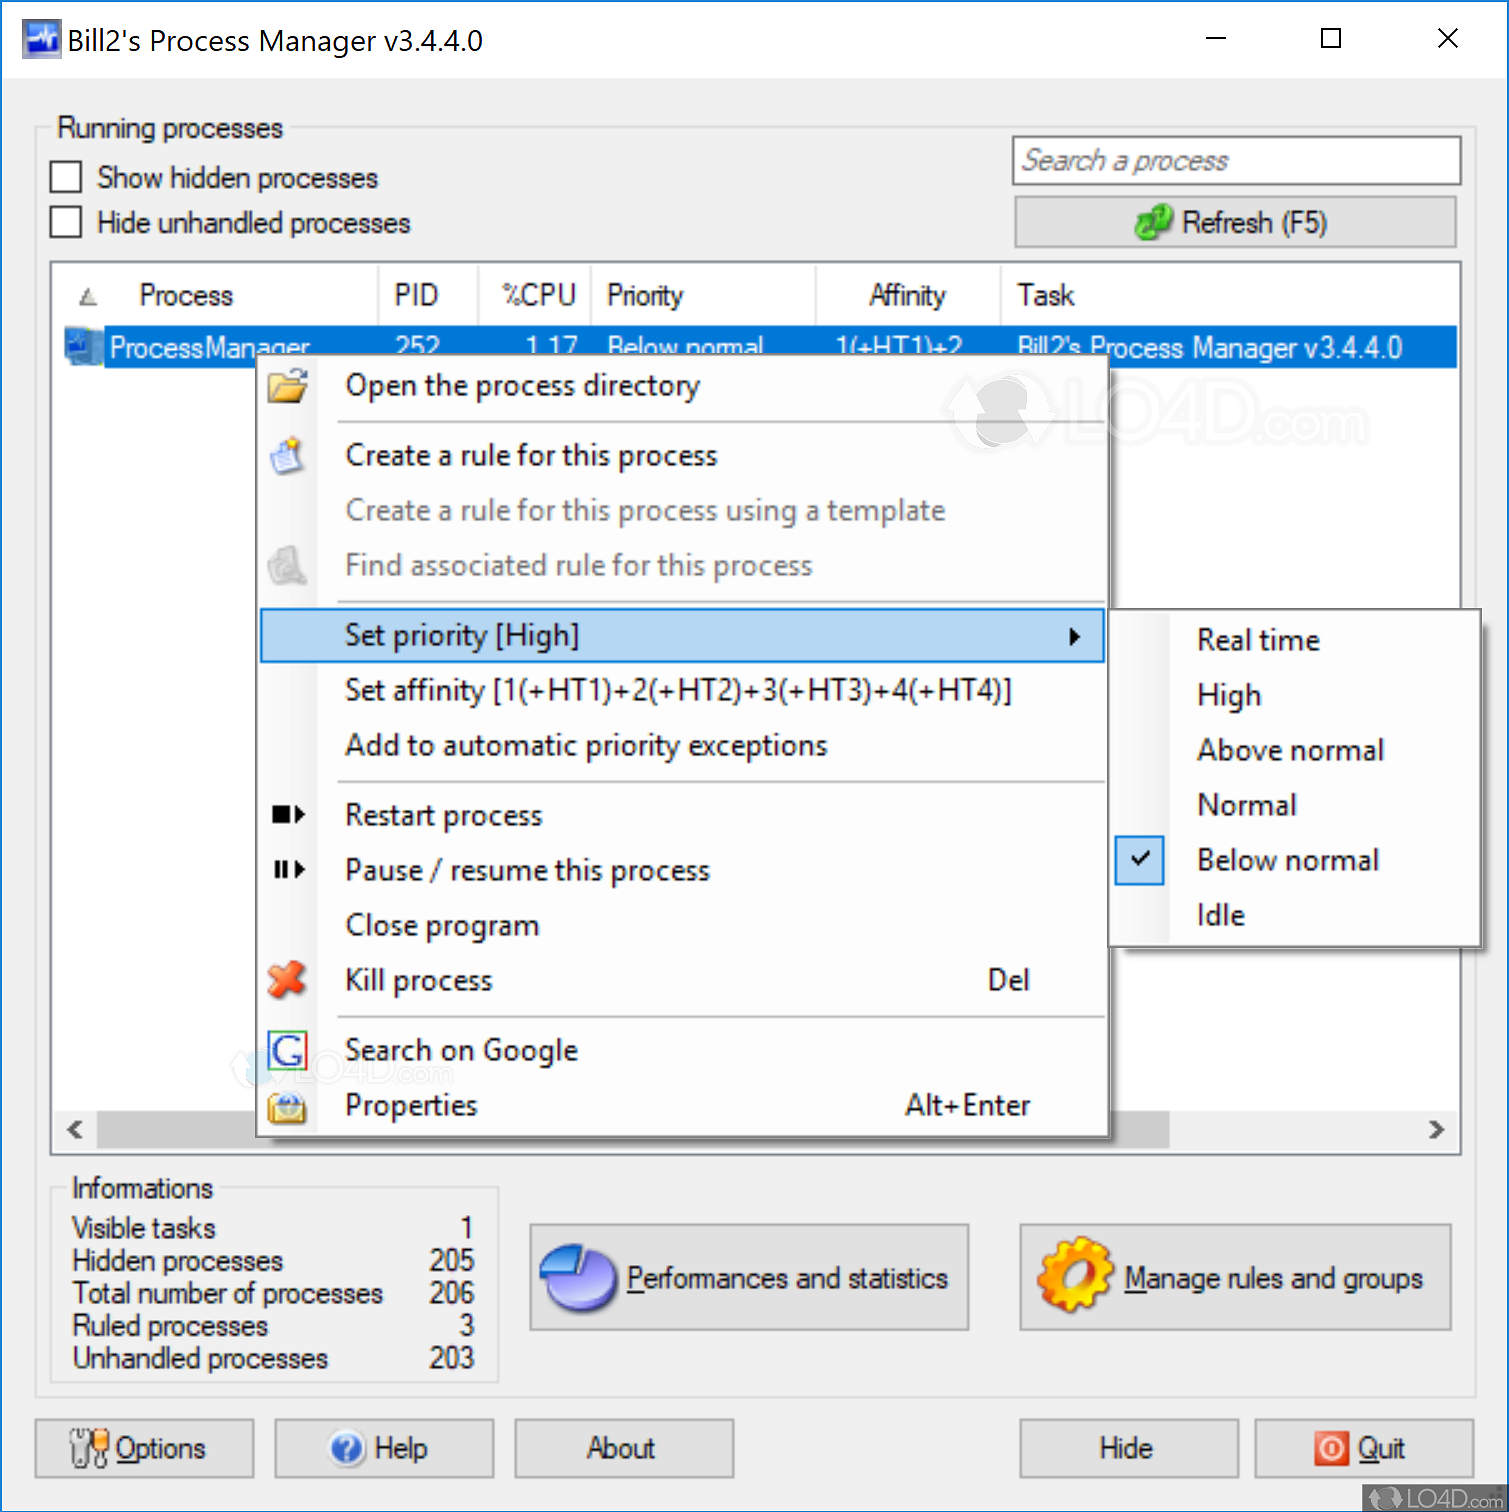This screenshot has width=1509, height=1512.
Task: Click the Google icon beside Search on Google
Action: [288, 1050]
